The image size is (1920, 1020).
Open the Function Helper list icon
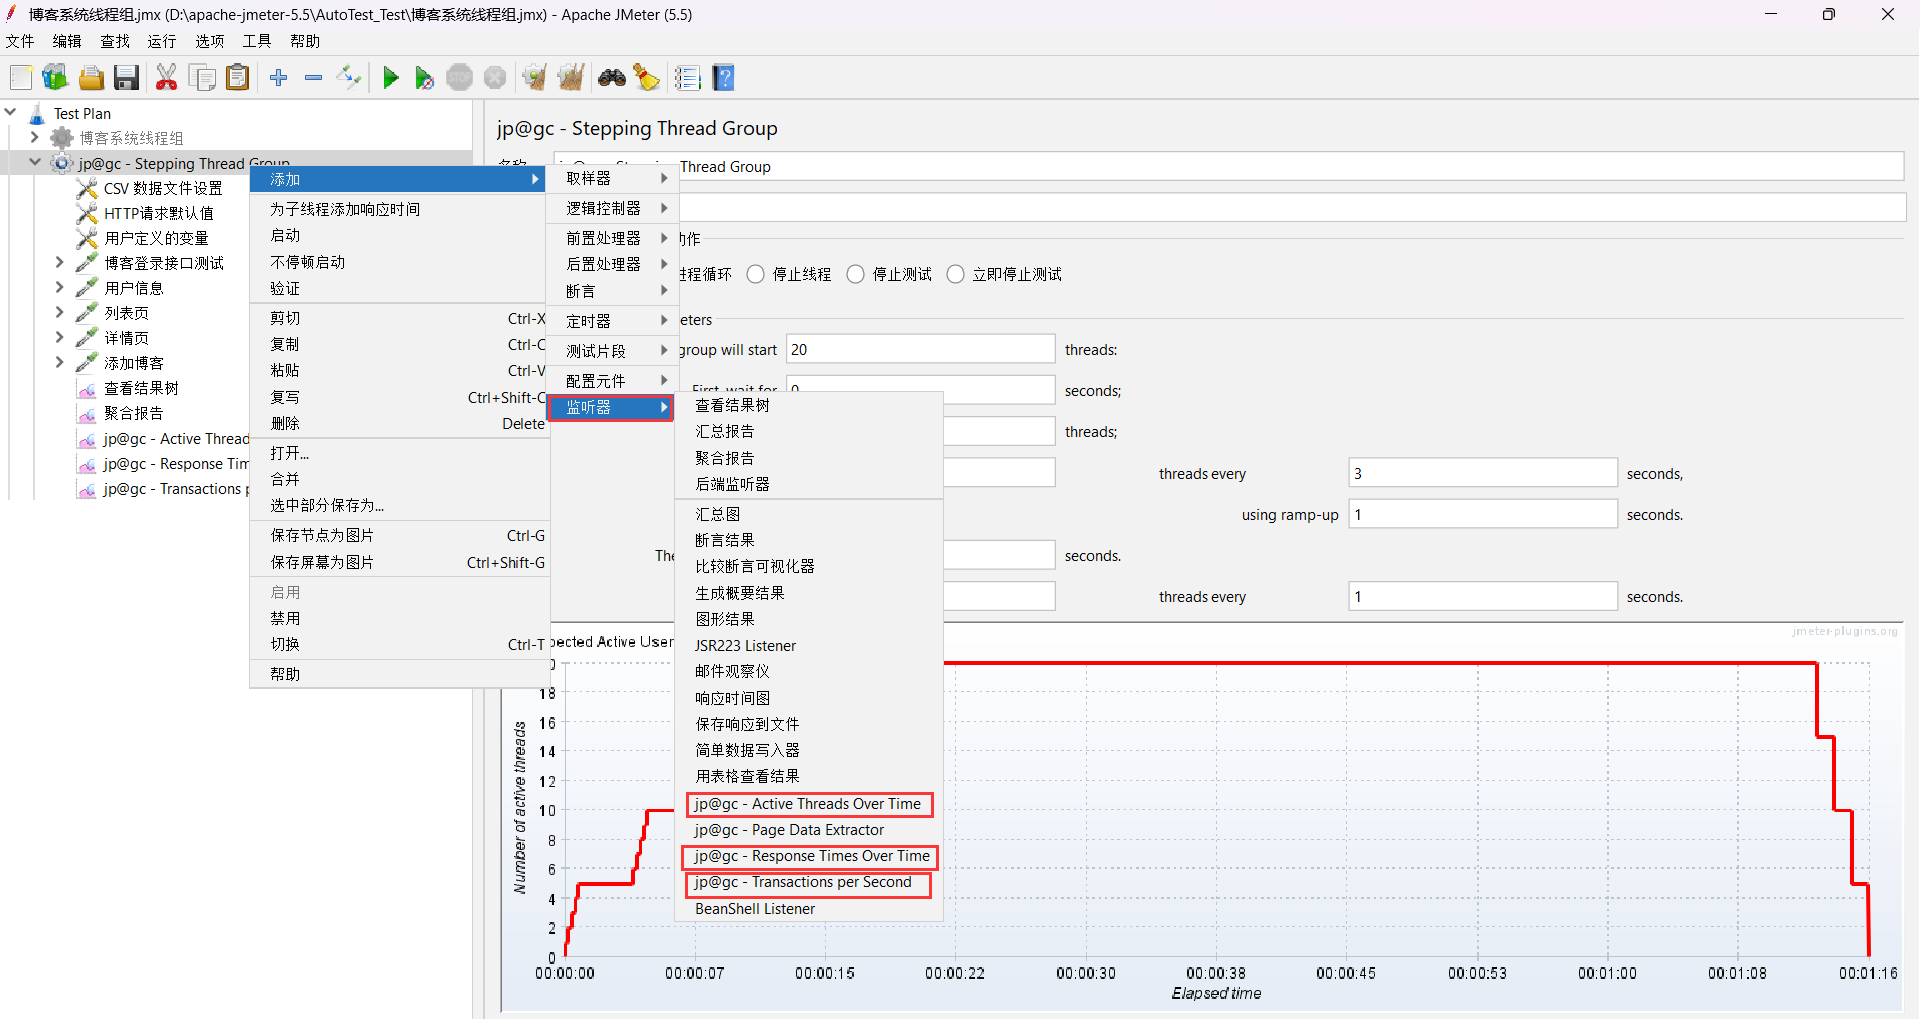[688, 78]
